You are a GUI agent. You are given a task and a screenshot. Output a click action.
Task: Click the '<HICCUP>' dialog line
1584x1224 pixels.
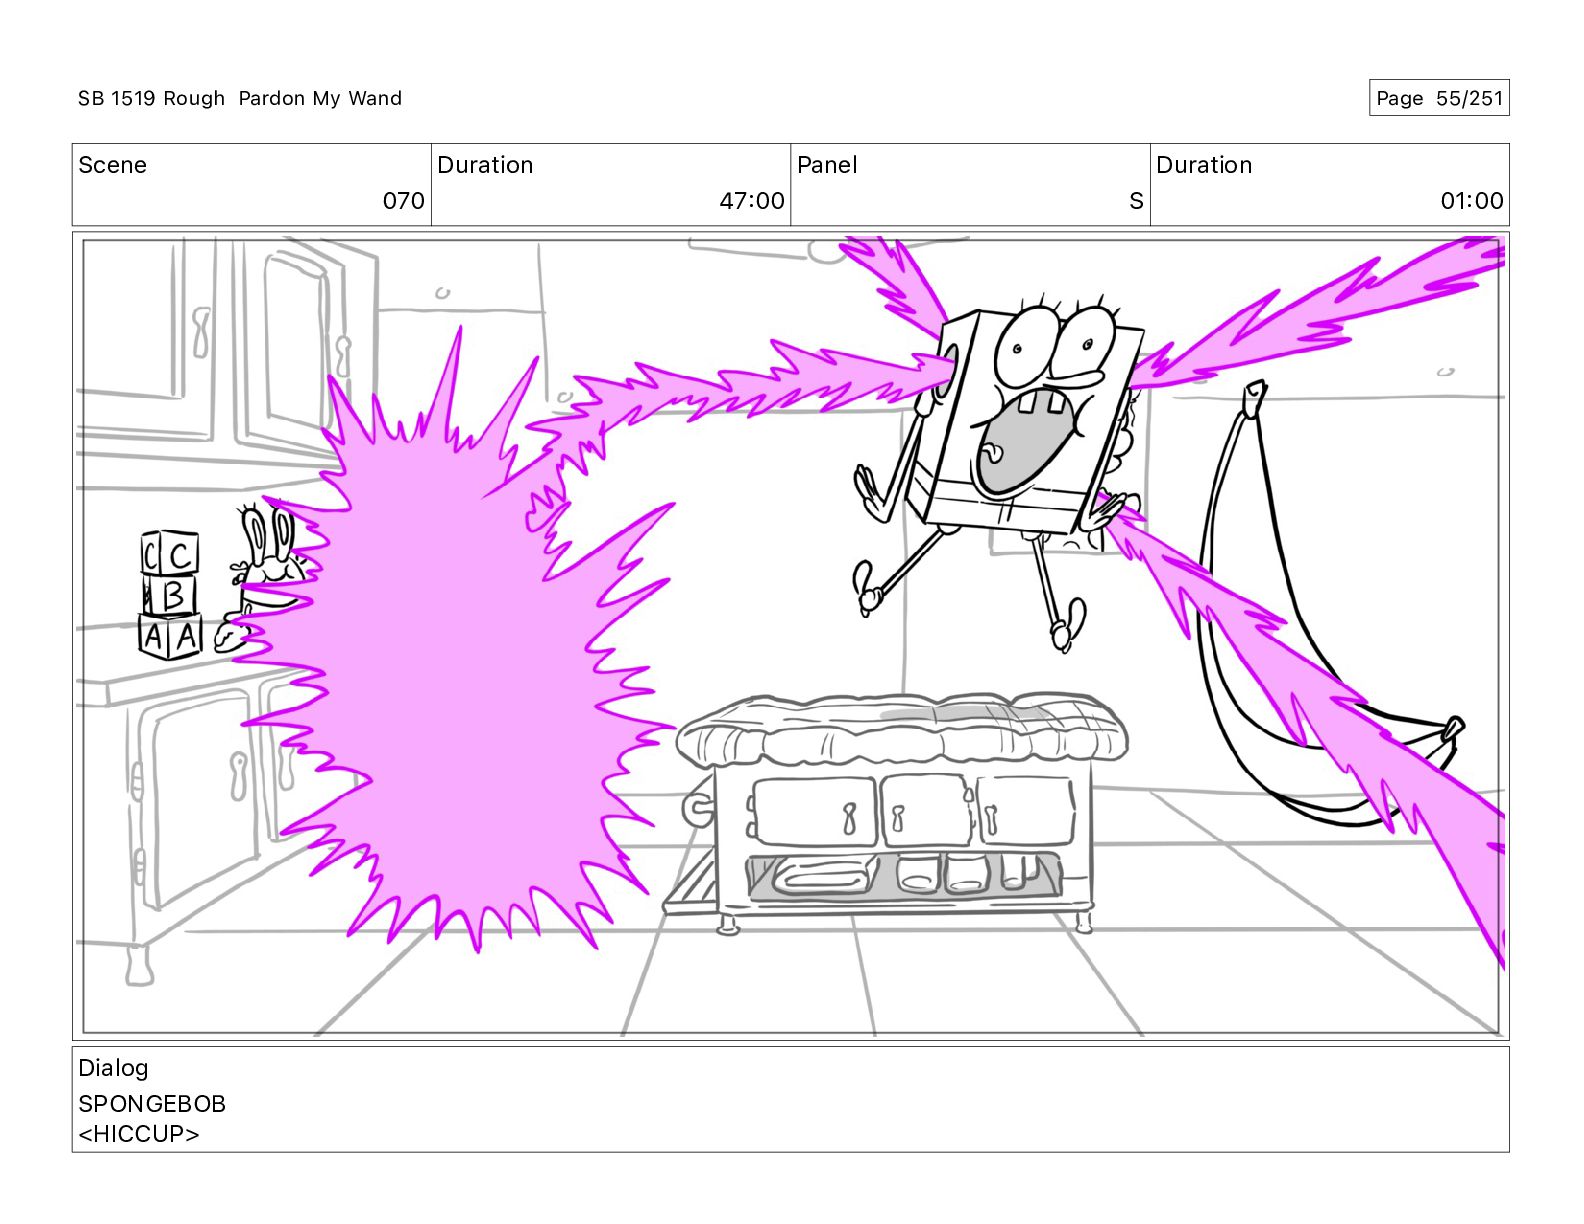(139, 1134)
